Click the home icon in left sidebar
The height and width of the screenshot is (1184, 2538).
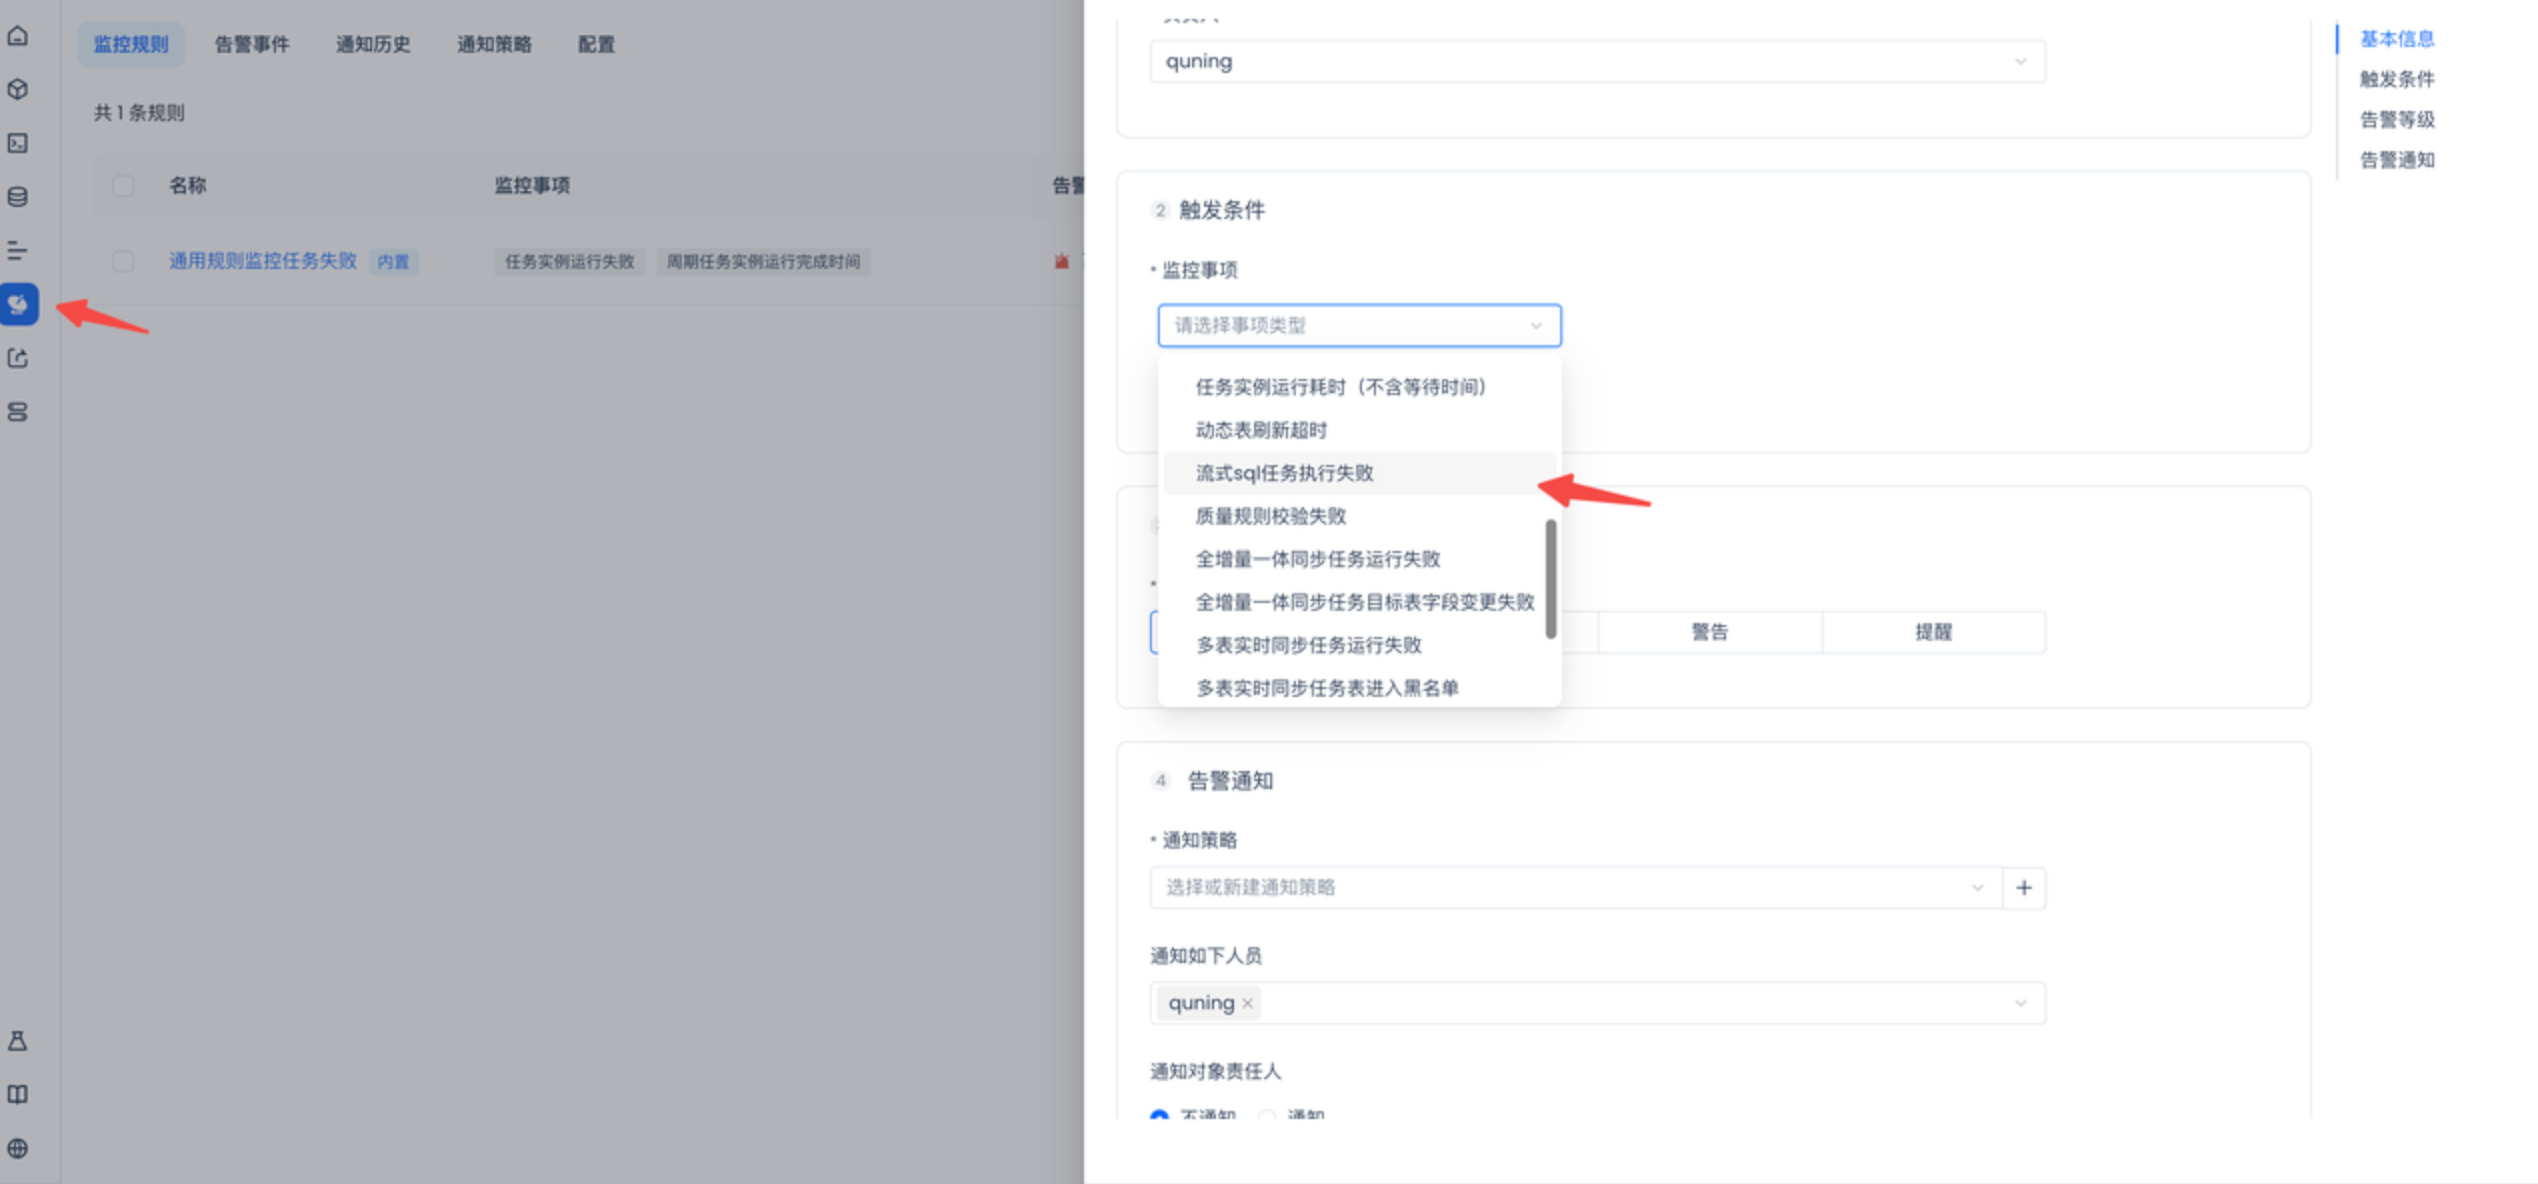tap(18, 36)
